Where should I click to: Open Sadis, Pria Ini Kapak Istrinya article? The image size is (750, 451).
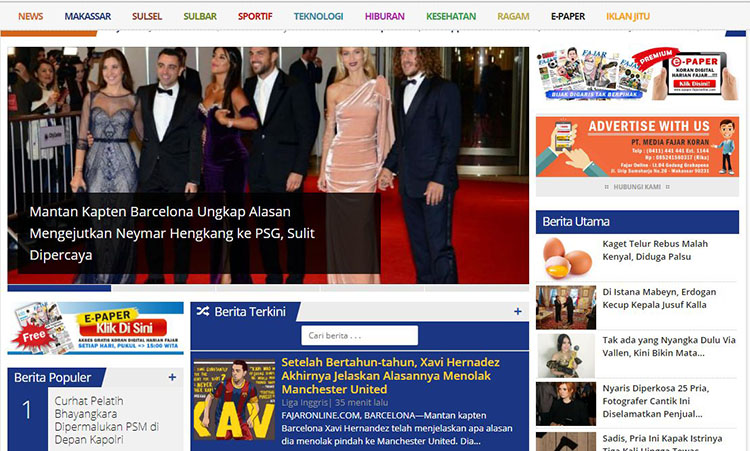coord(662,444)
